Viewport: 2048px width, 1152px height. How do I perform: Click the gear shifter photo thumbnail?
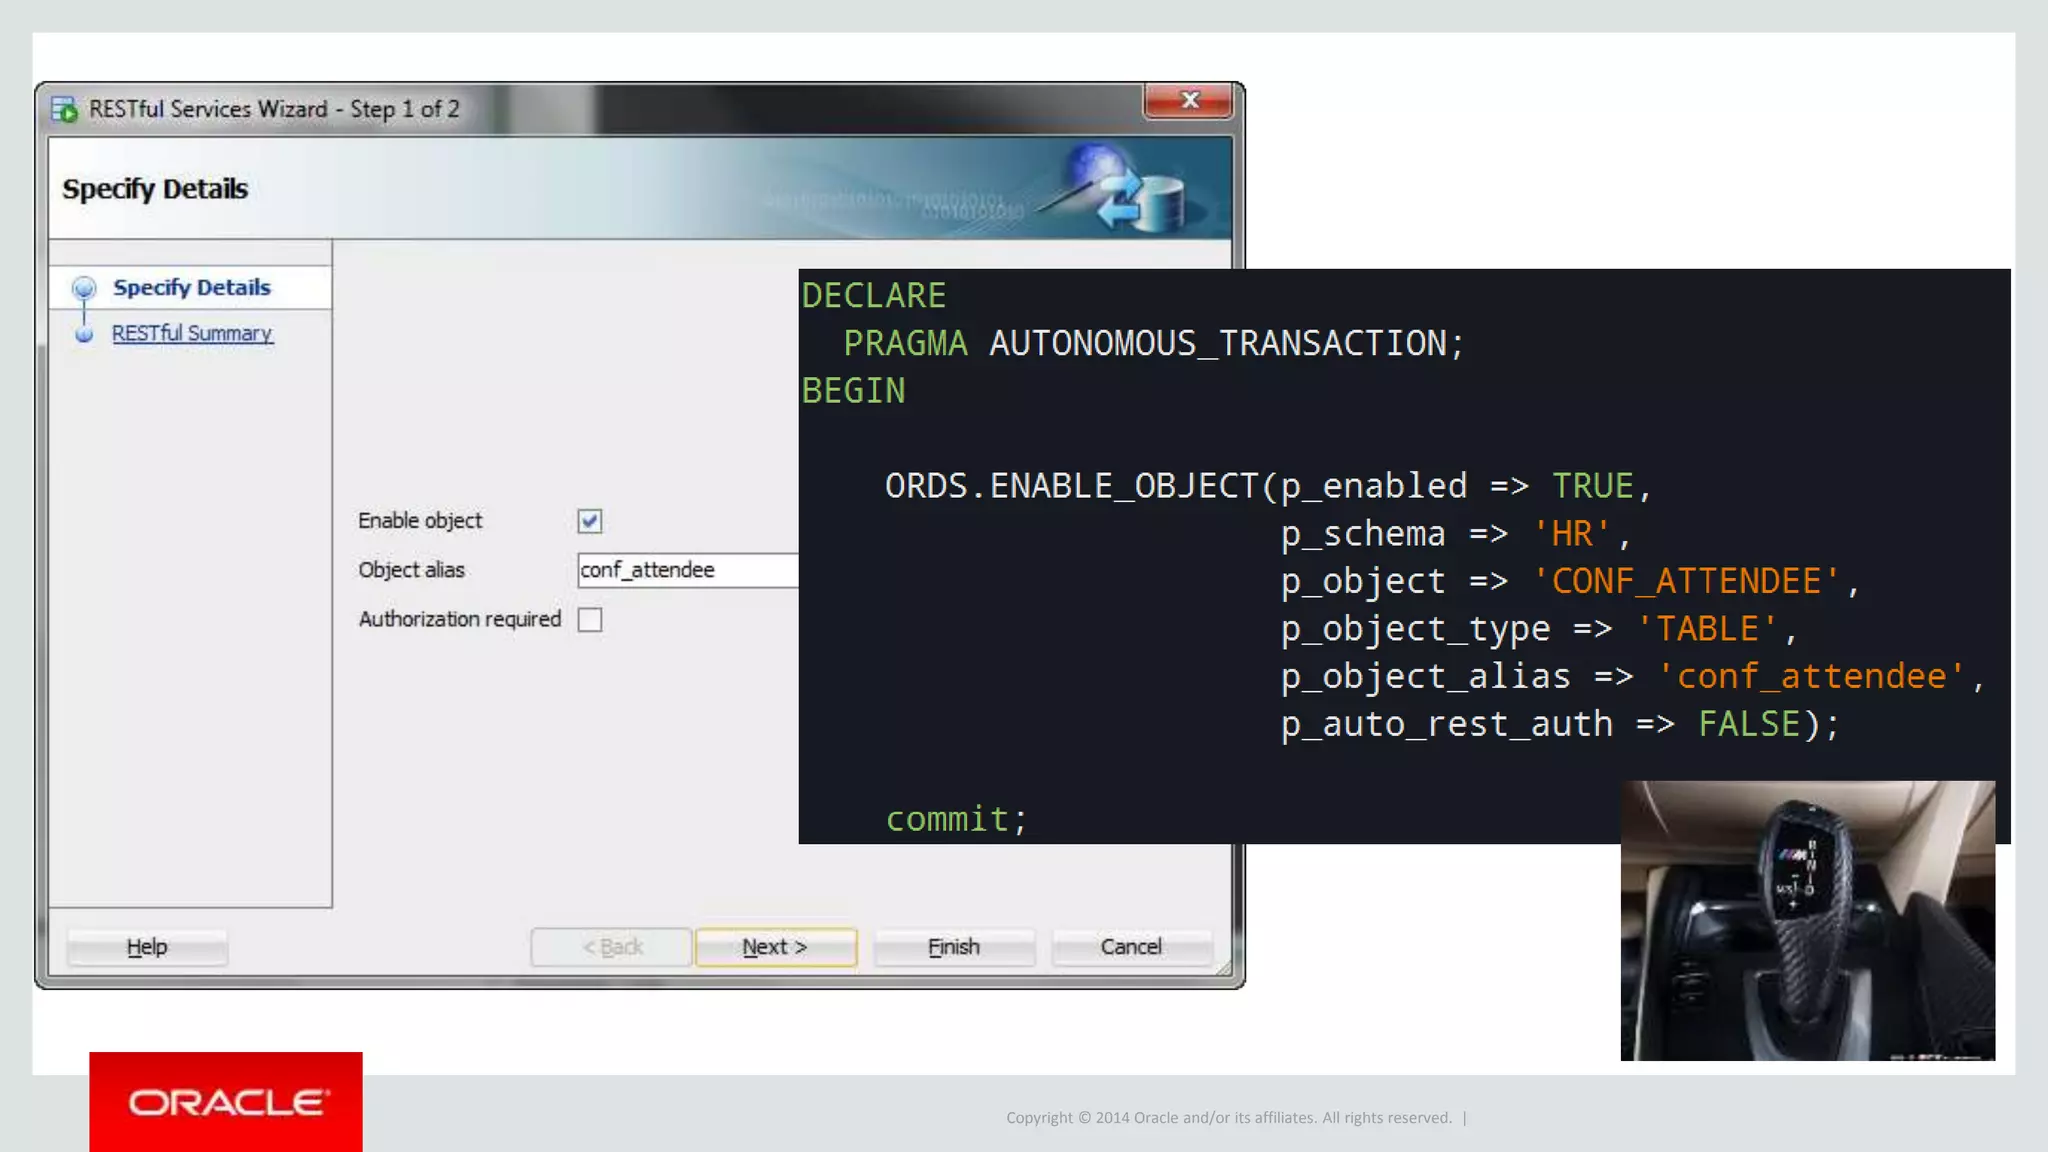[1807, 920]
